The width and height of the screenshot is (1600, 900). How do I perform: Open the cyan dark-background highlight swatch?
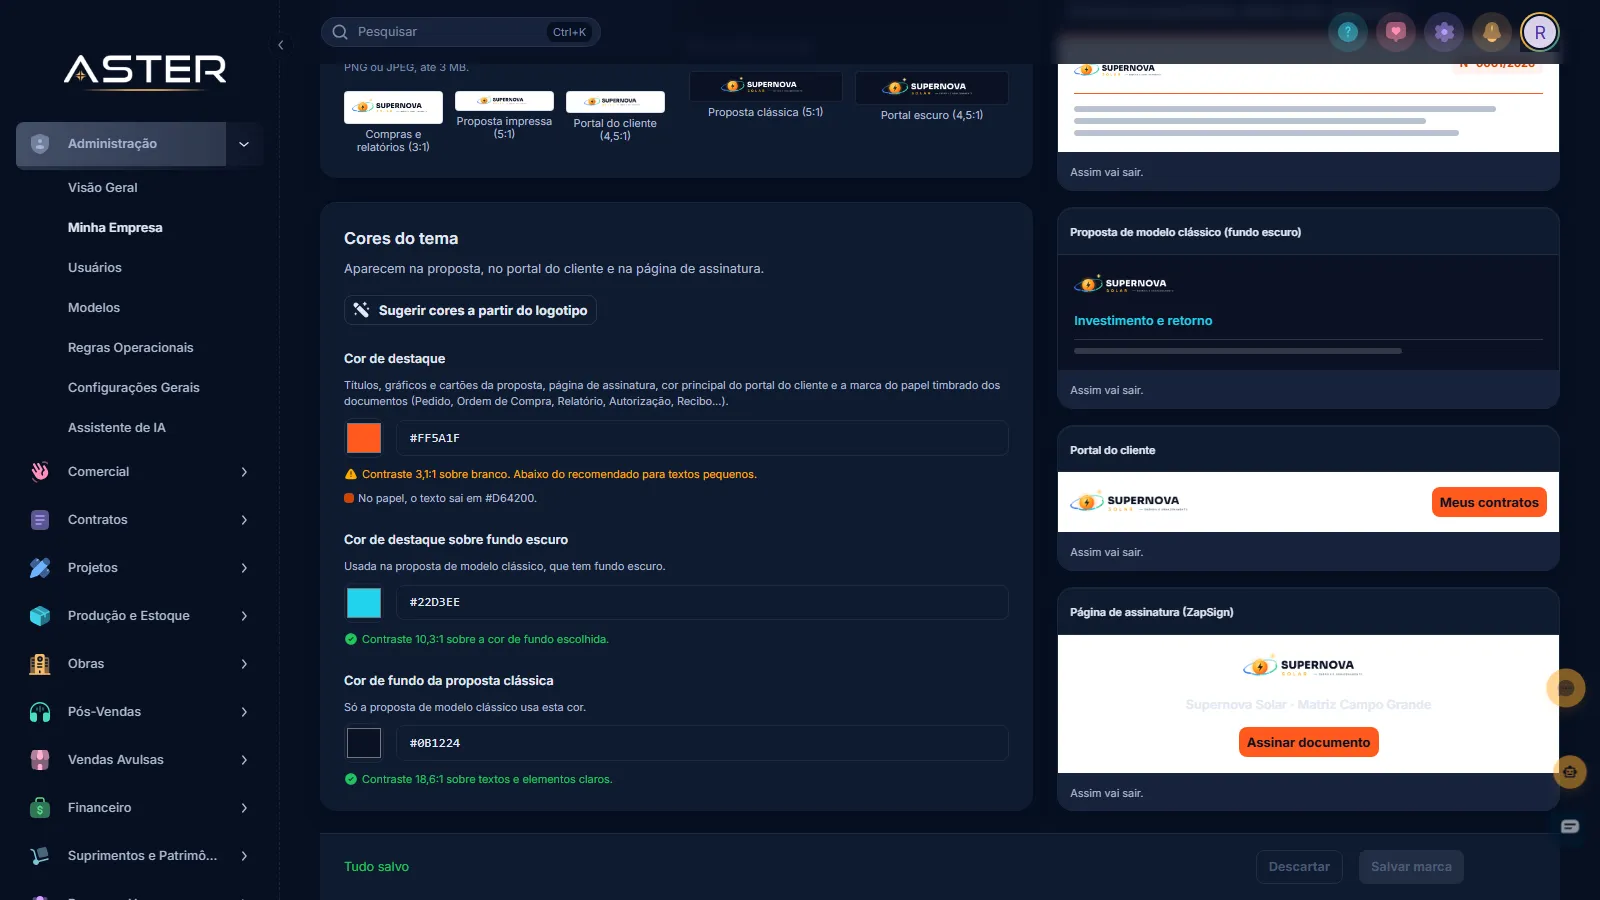coord(364,602)
